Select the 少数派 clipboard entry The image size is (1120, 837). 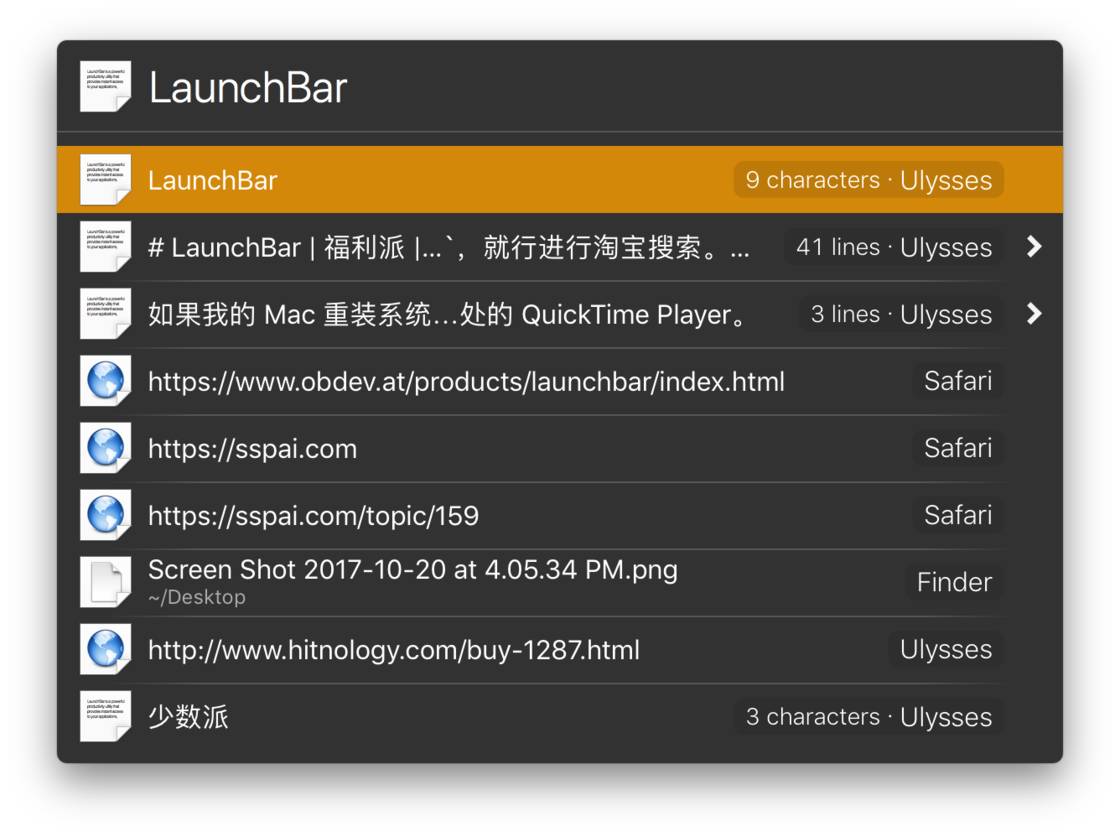559,717
